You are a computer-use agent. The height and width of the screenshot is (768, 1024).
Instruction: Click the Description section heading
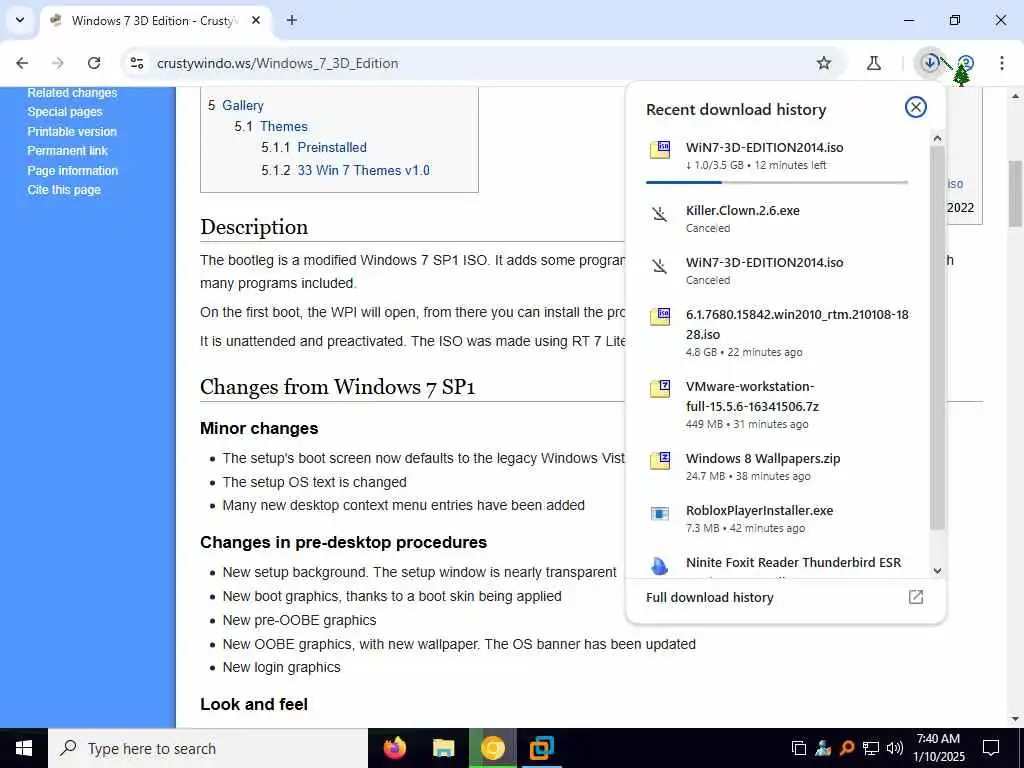(254, 227)
